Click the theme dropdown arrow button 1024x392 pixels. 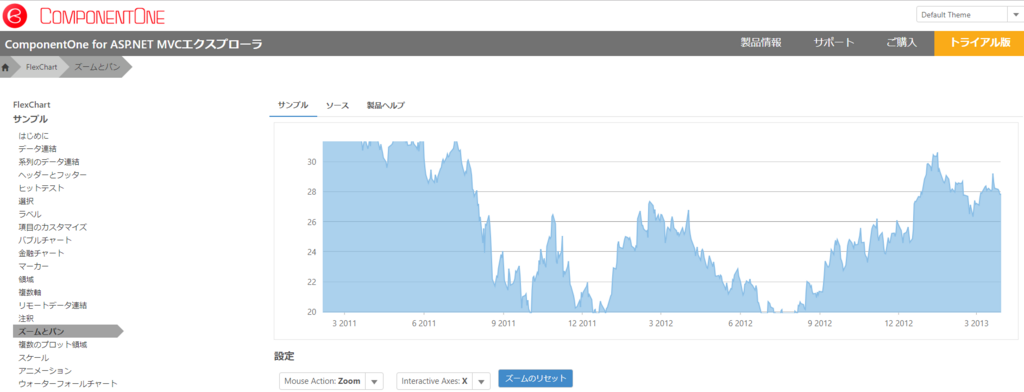click(1016, 15)
